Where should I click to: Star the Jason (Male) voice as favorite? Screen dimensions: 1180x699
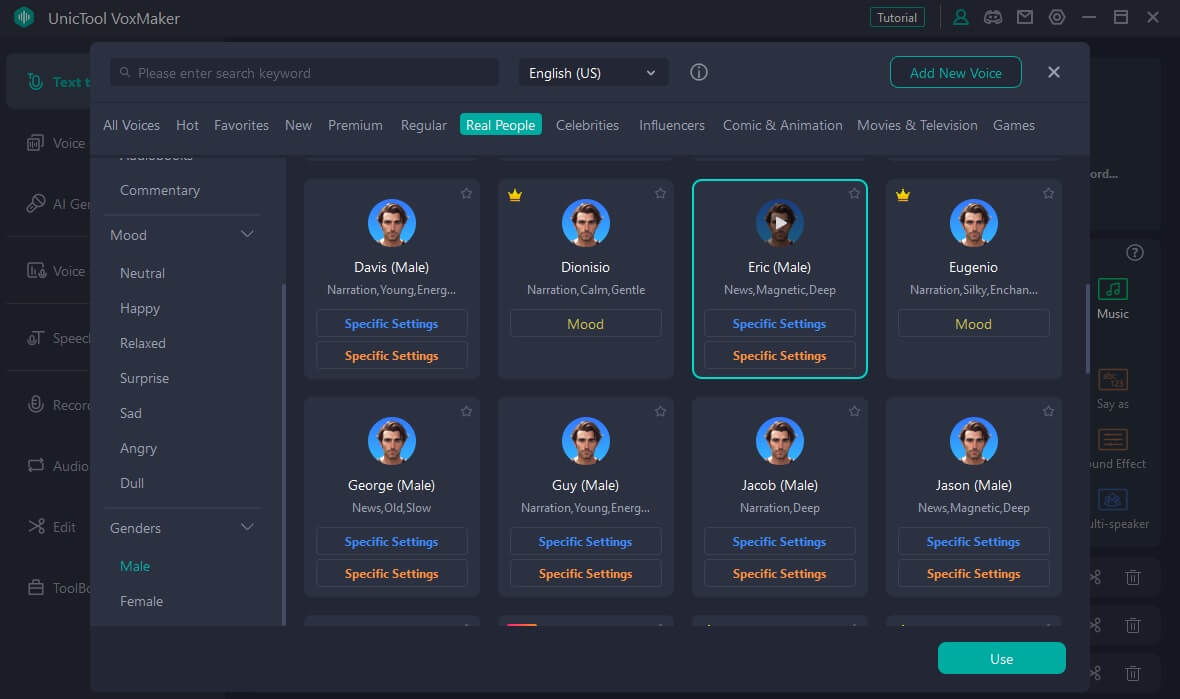pos(1048,411)
